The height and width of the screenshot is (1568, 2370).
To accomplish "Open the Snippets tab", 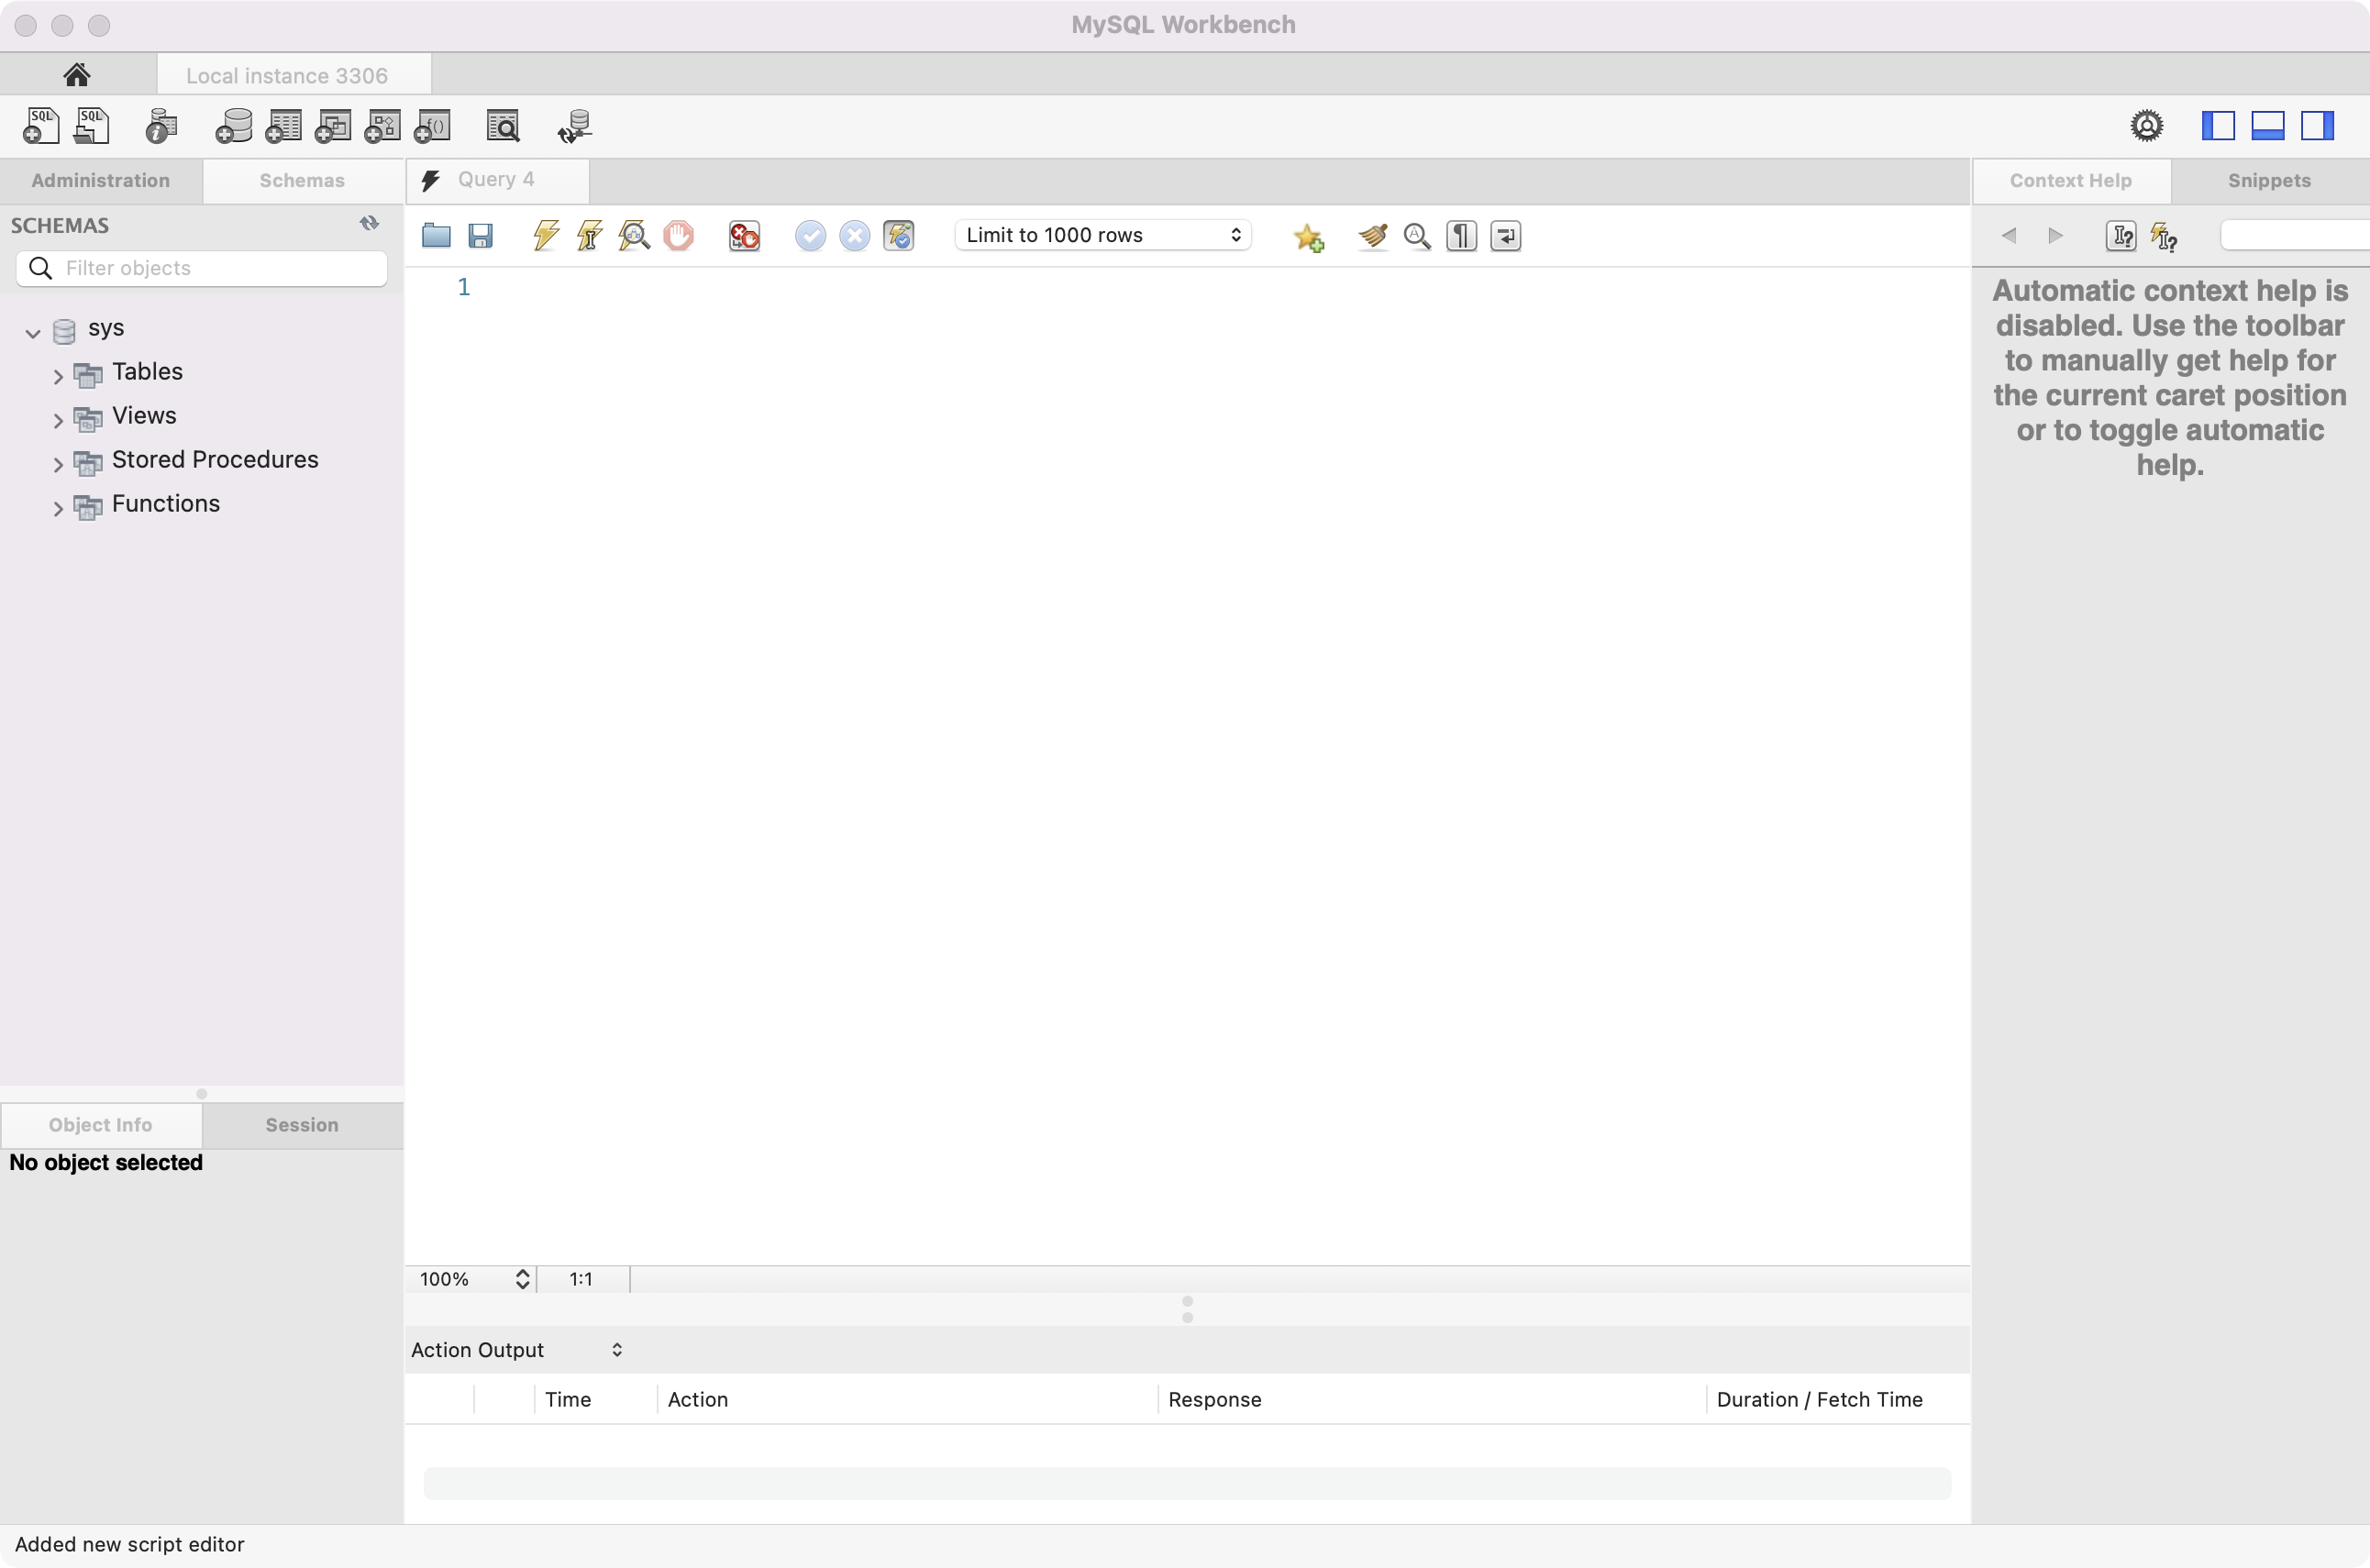I will 2268,181.
